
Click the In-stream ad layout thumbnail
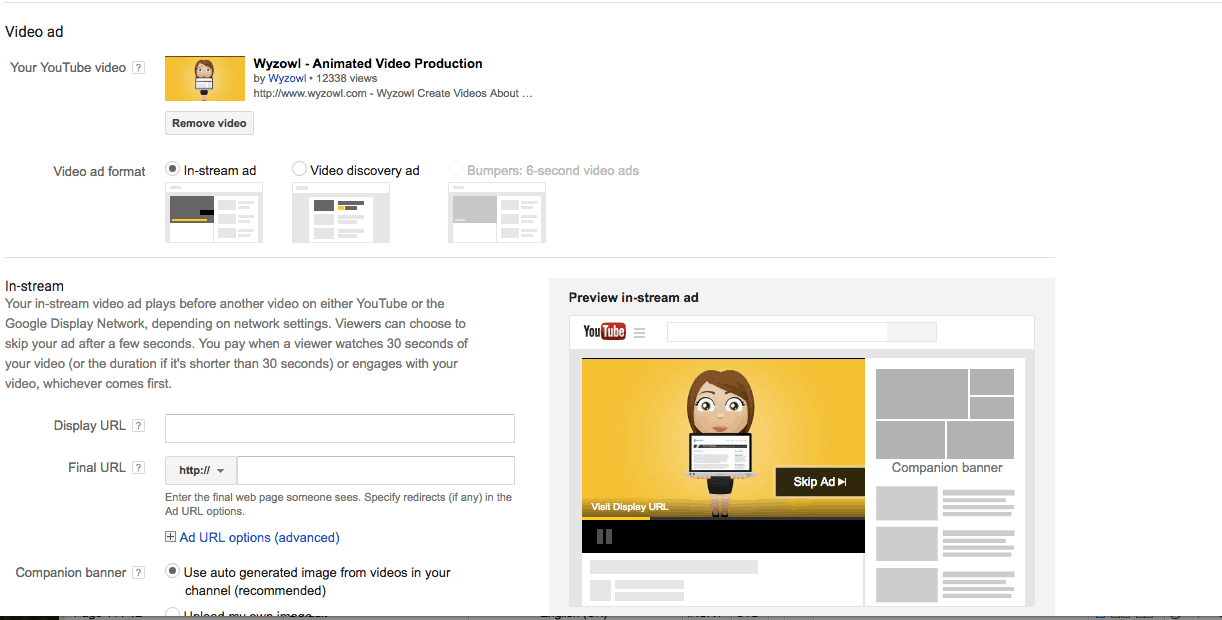214,213
